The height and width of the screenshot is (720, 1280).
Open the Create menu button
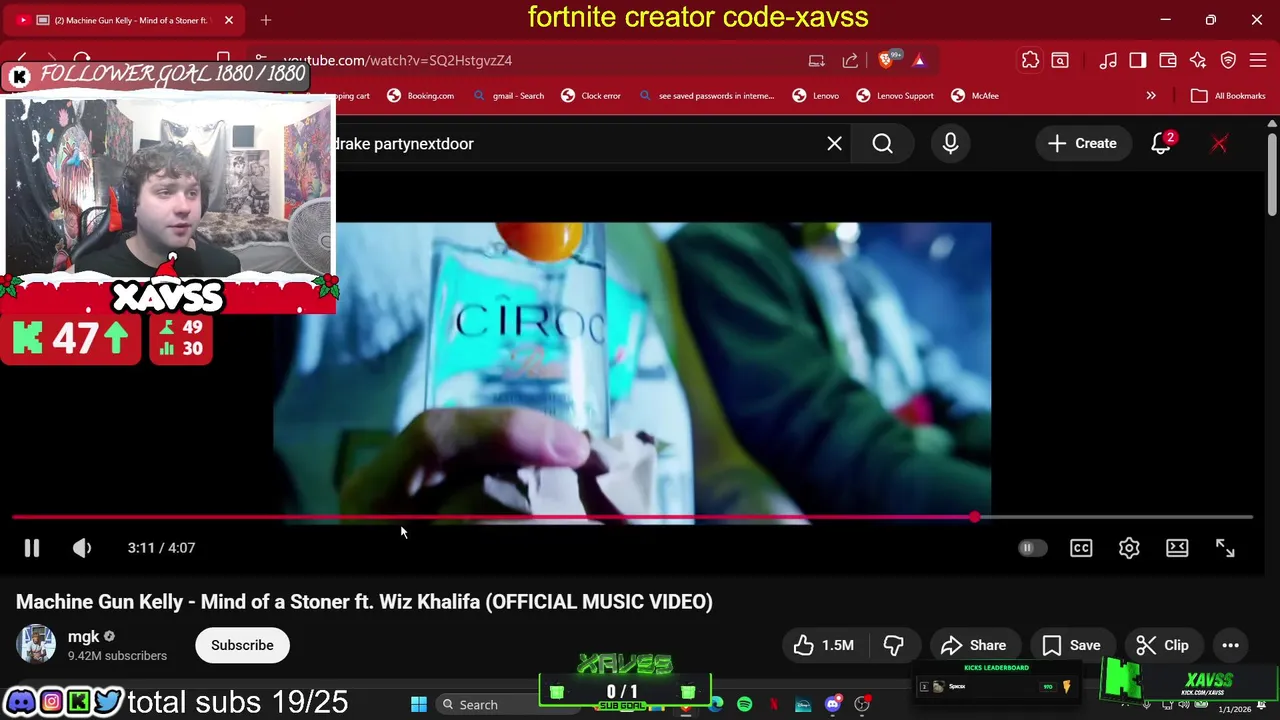point(1082,144)
